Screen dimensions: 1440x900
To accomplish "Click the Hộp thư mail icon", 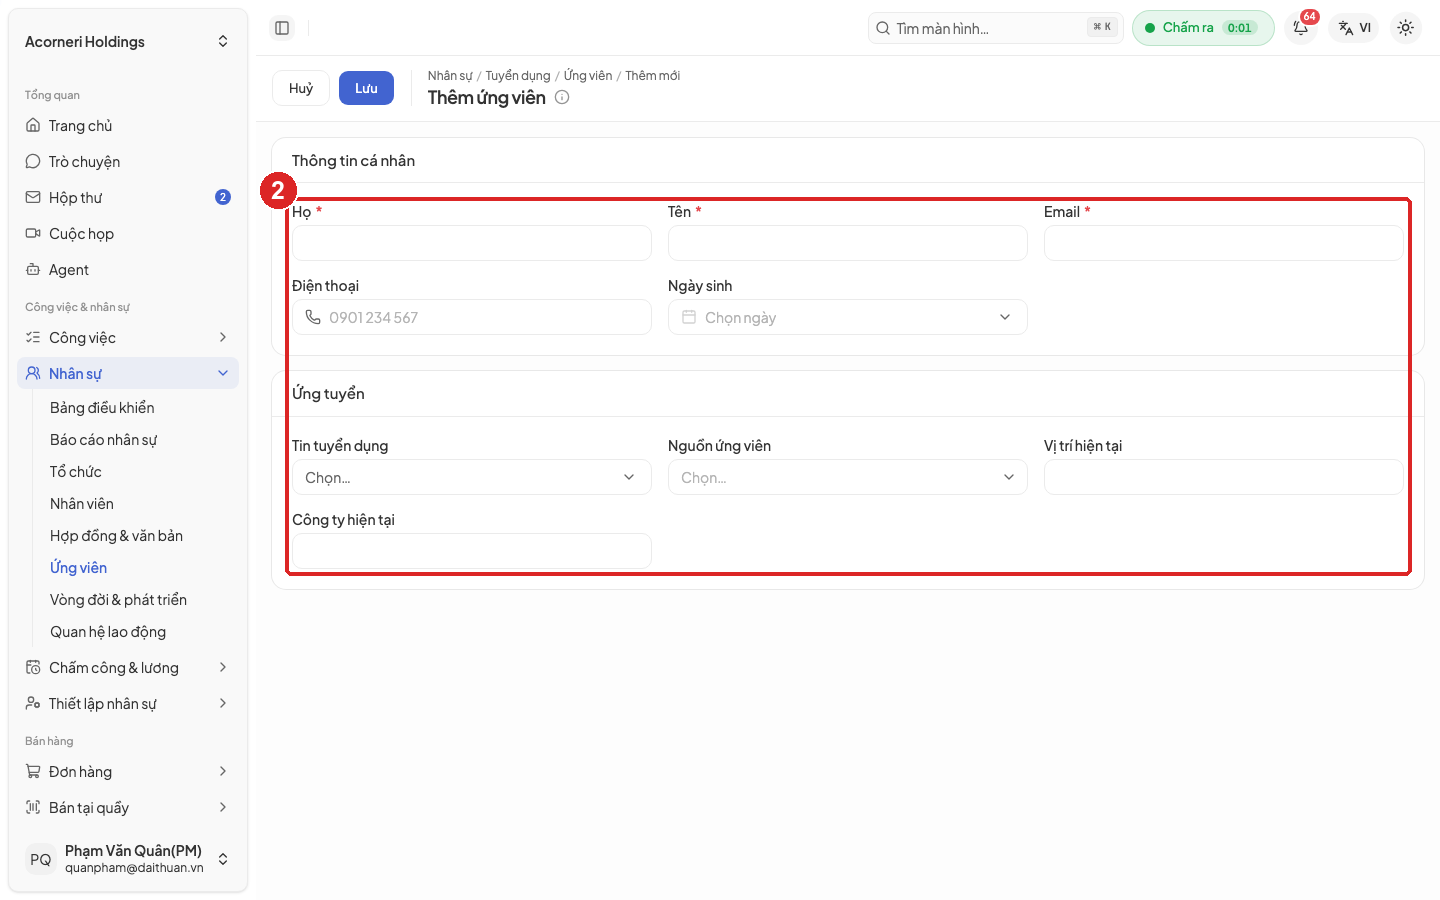I will click(33, 197).
